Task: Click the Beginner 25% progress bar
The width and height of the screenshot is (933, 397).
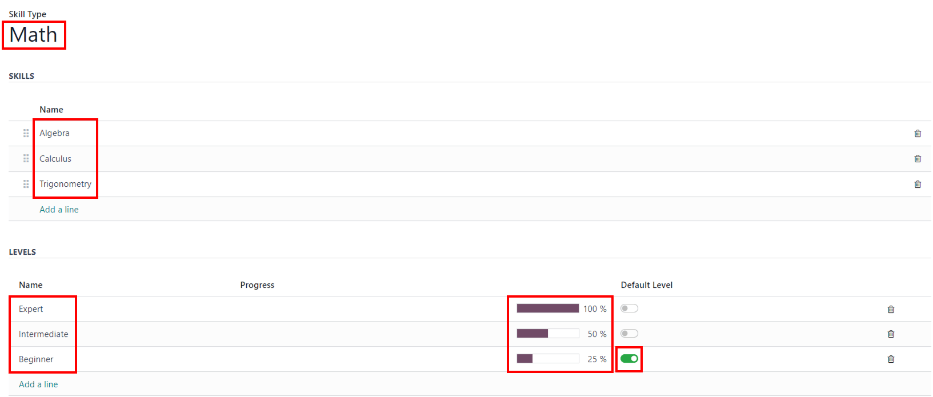Action: coord(547,359)
